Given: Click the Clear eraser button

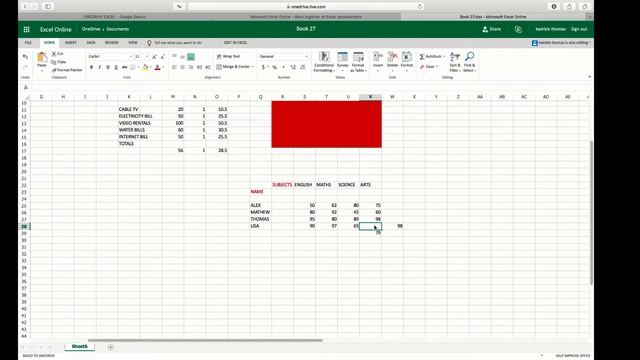Looking at the screenshot, I should coord(429,67).
